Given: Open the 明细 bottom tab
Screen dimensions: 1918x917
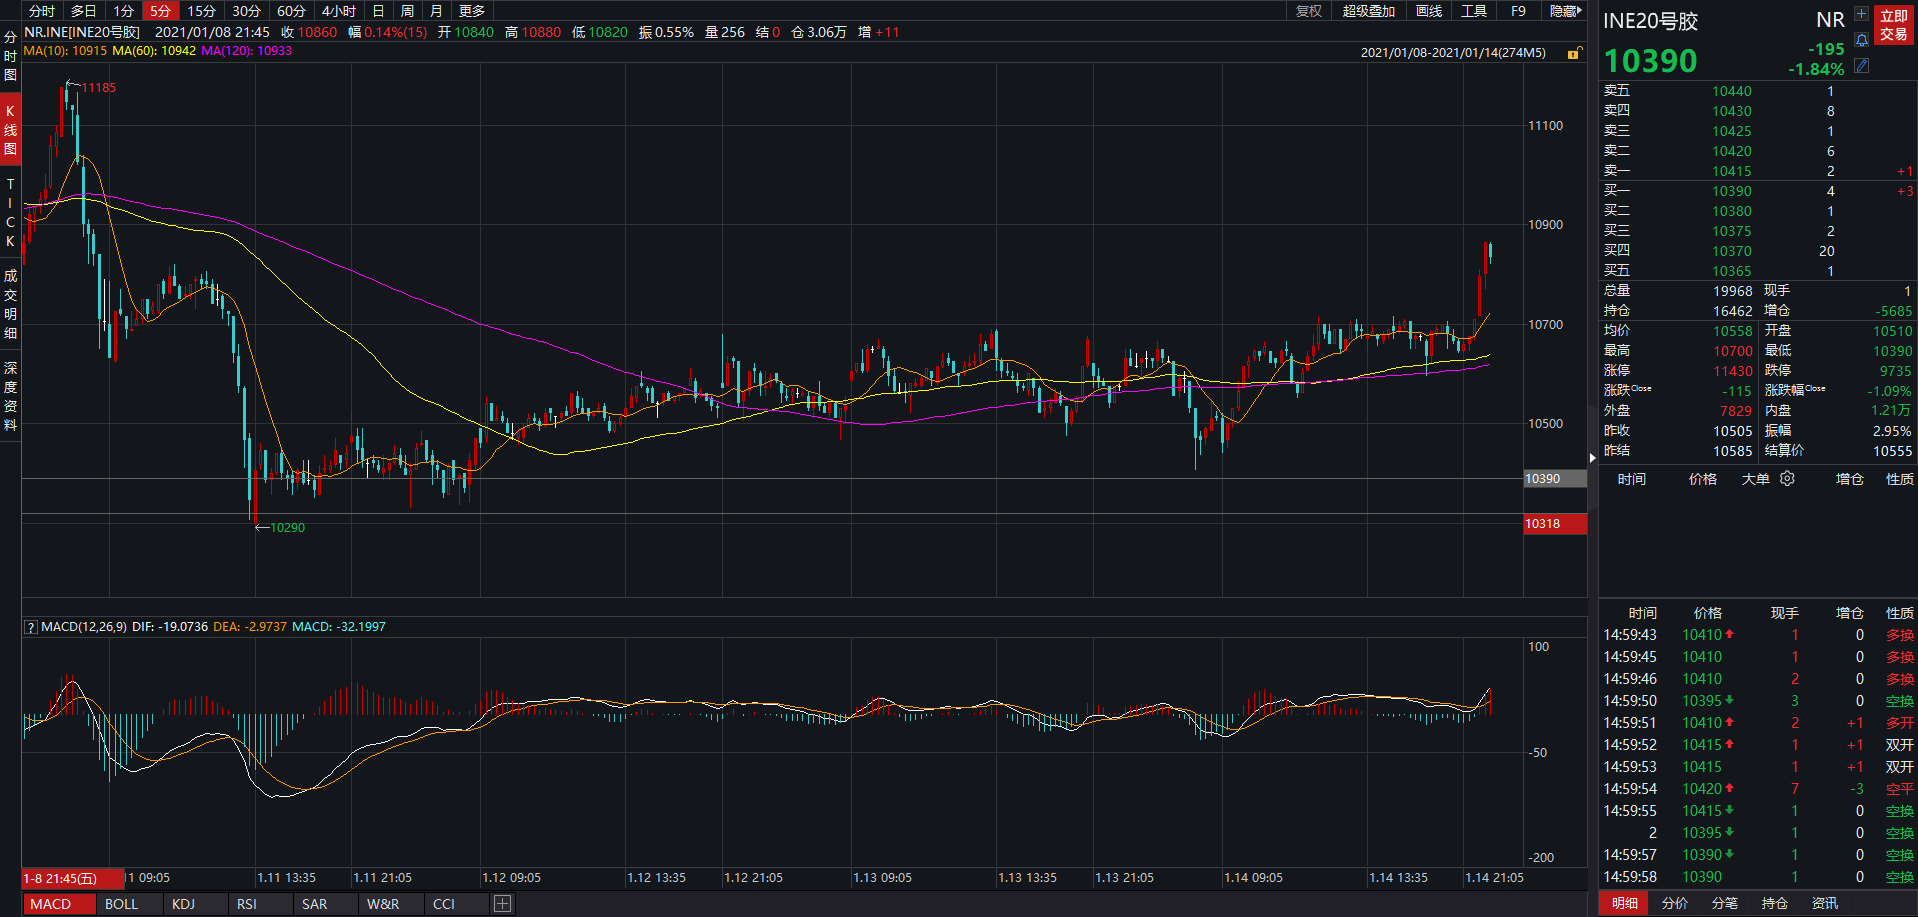Looking at the screenshot, I should point(1625,903).
